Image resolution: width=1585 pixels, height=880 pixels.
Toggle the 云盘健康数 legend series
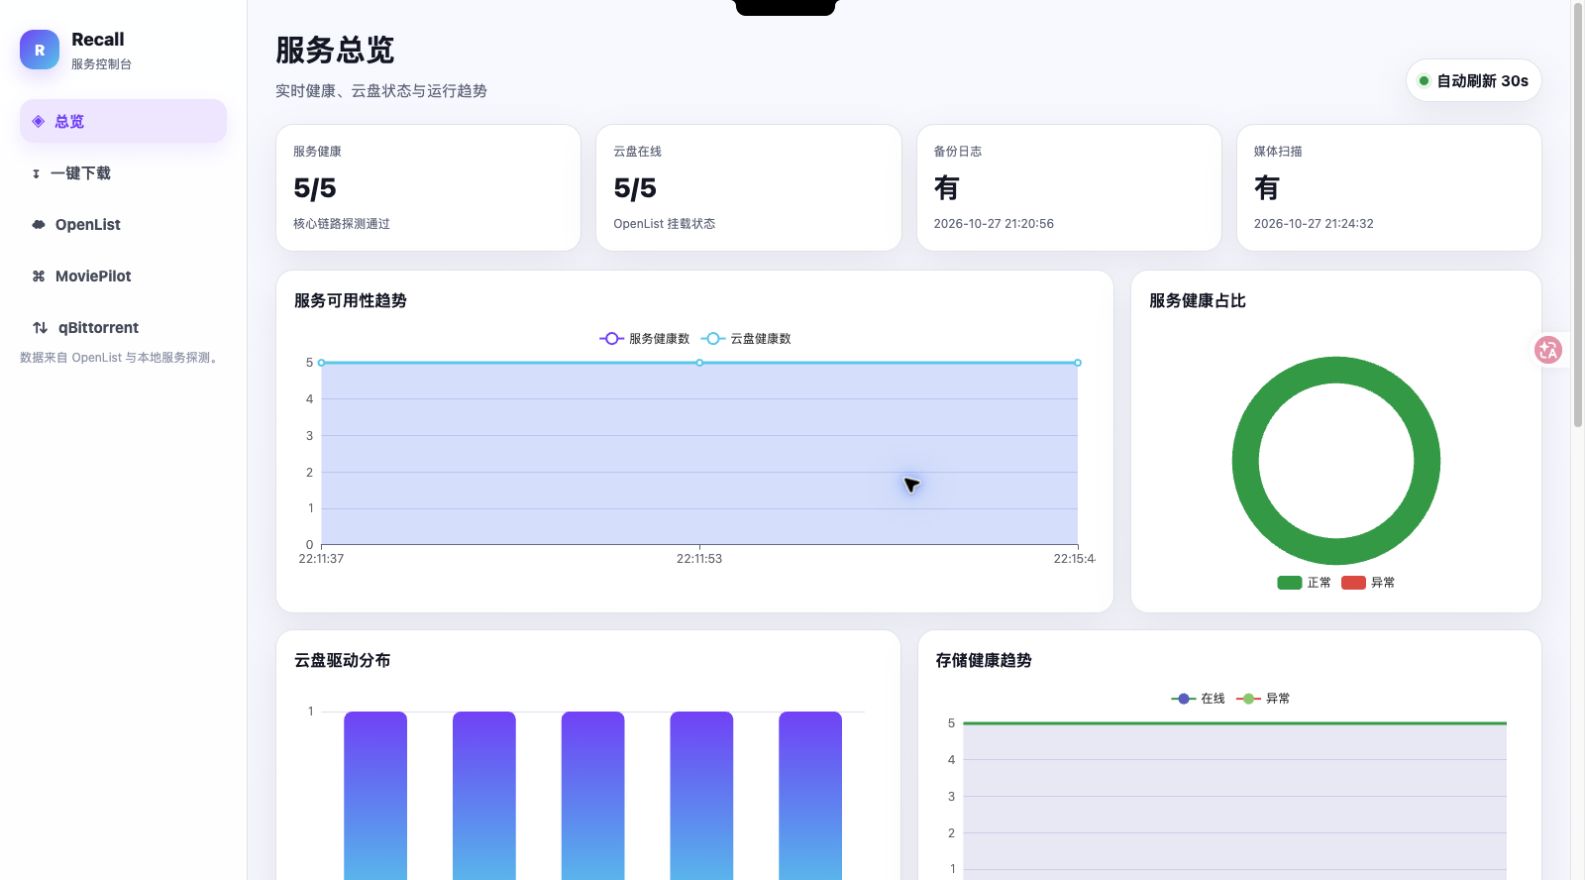(x=746, y=339)
